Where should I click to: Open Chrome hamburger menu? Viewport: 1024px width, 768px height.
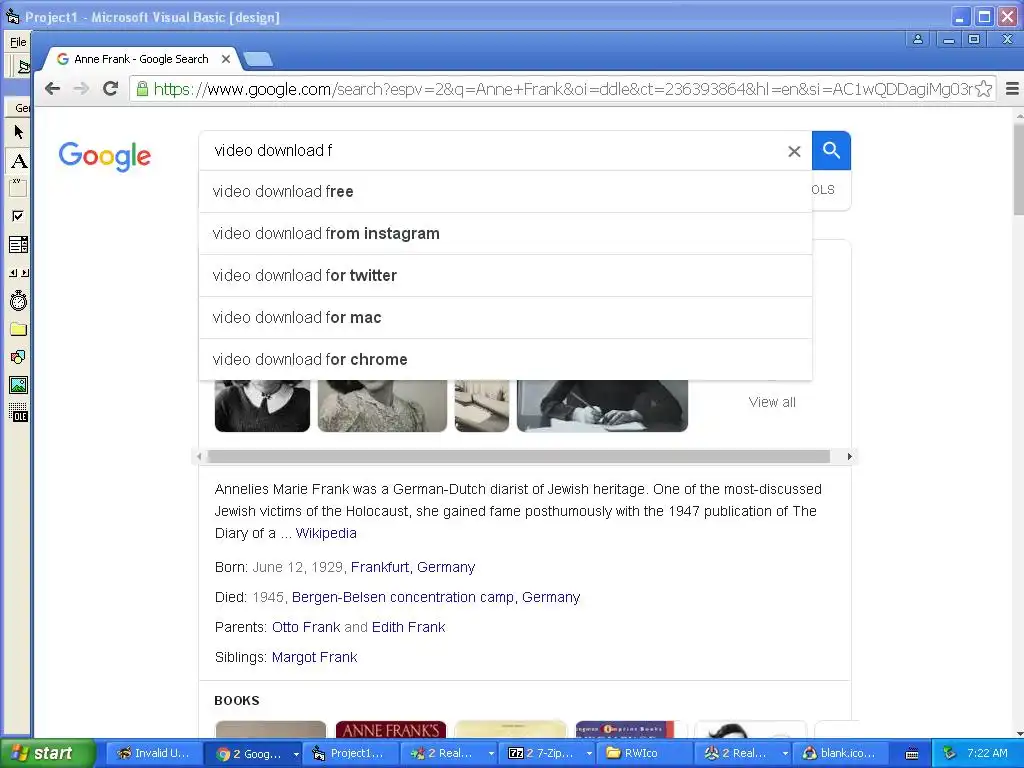1012,89
